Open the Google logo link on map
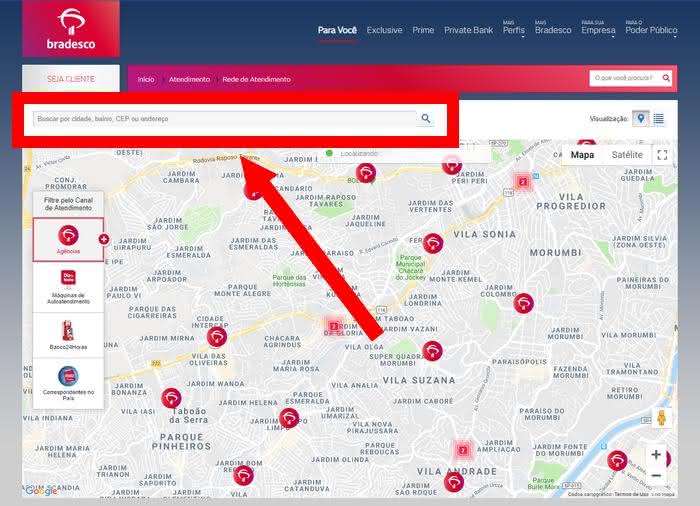 pyautogui.click(x=41, y=491)
